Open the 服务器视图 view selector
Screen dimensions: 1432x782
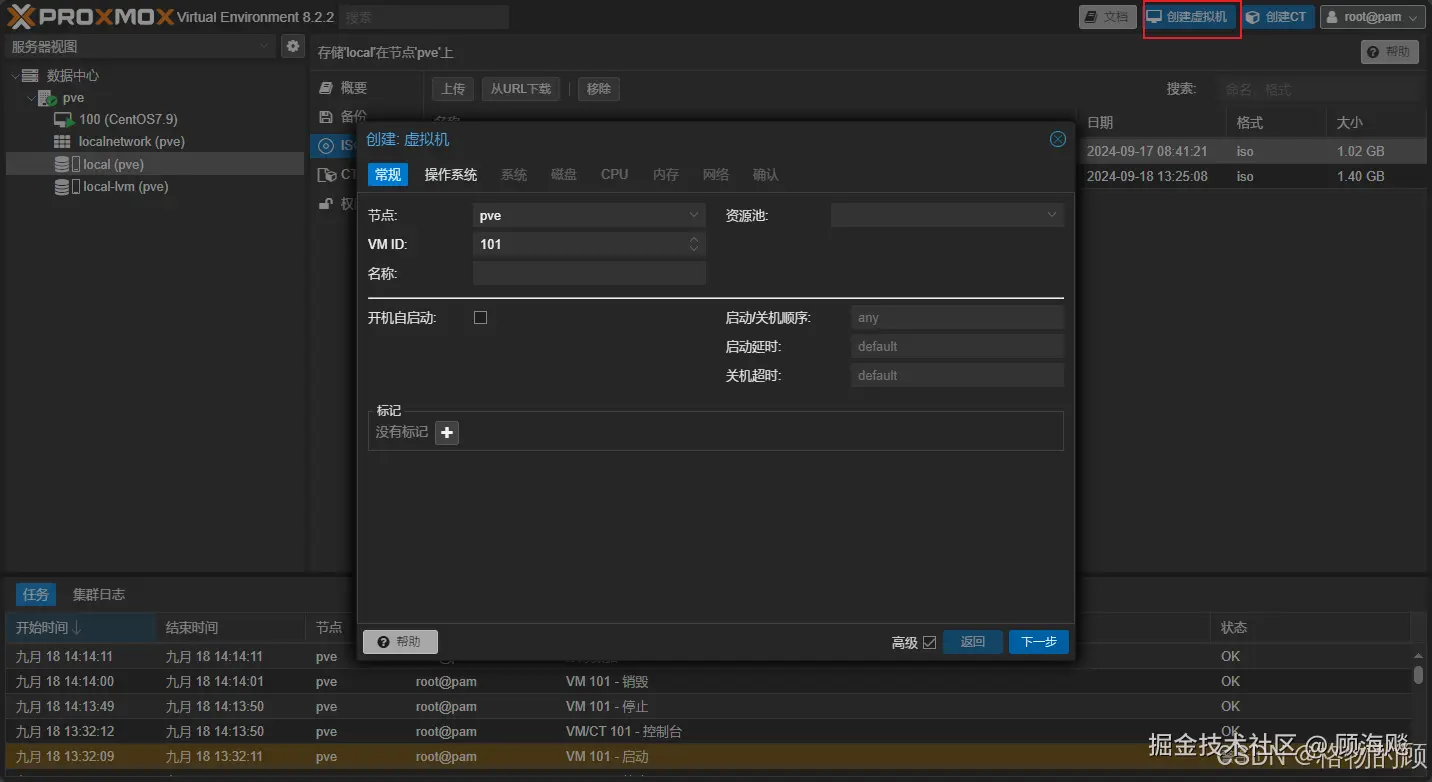coord(139,46)
